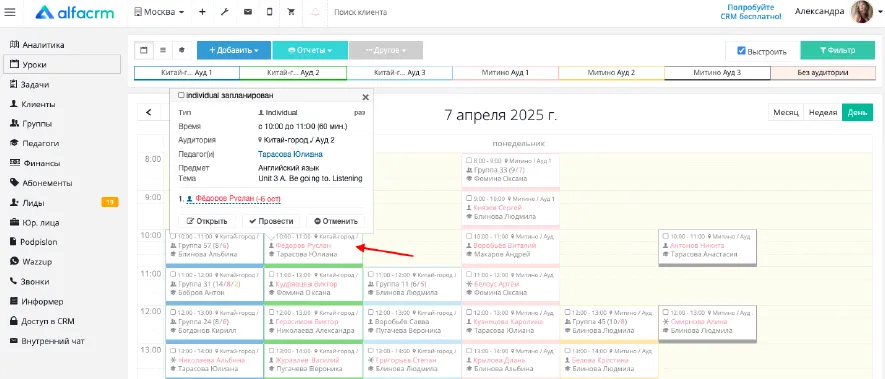Click the Александра user avatar

coord(862,11)
